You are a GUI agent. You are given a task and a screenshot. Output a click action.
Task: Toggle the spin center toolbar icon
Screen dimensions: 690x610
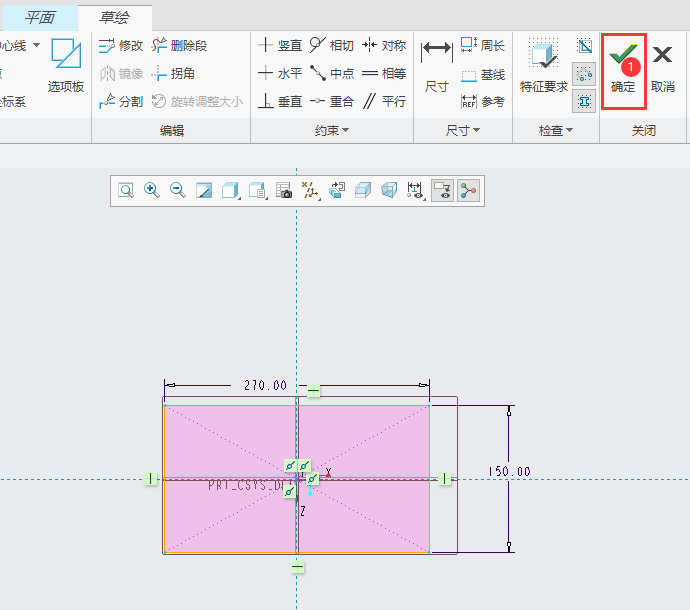pos(468,191)
